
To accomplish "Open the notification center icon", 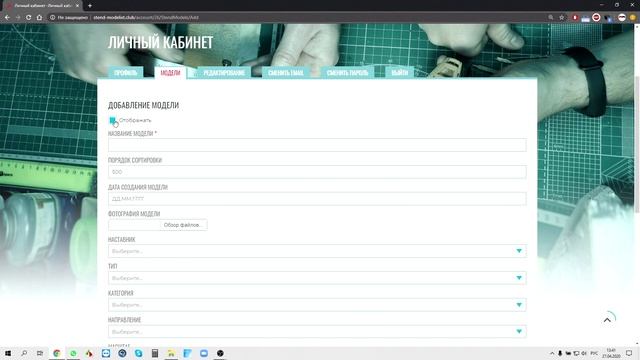I will pos(629,353).
